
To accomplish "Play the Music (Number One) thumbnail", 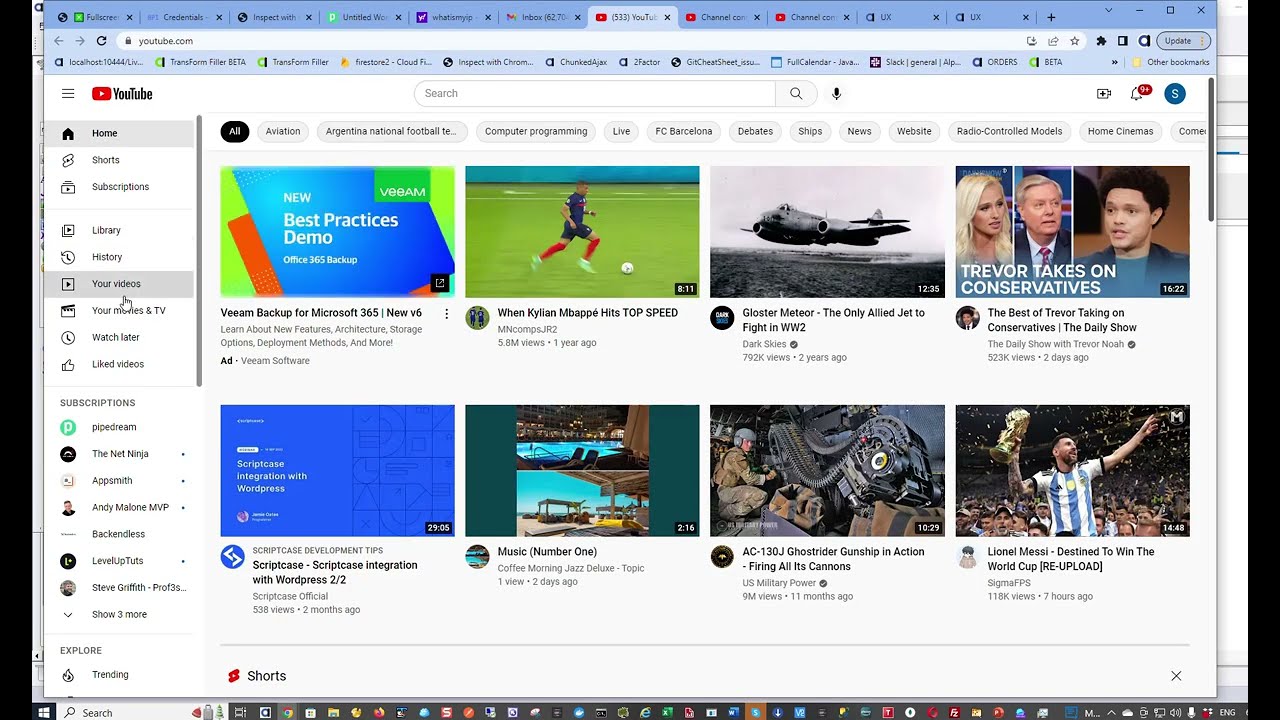I will pyautogui.click(x=582, y=471).
